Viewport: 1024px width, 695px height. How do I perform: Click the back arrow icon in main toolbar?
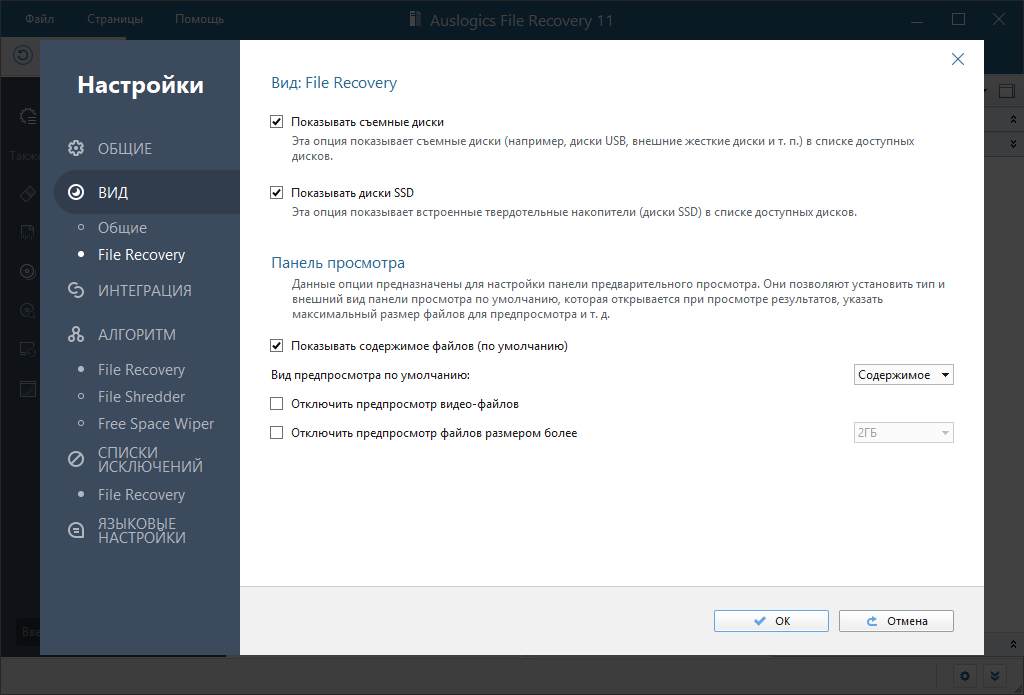(x=23, y=55)
